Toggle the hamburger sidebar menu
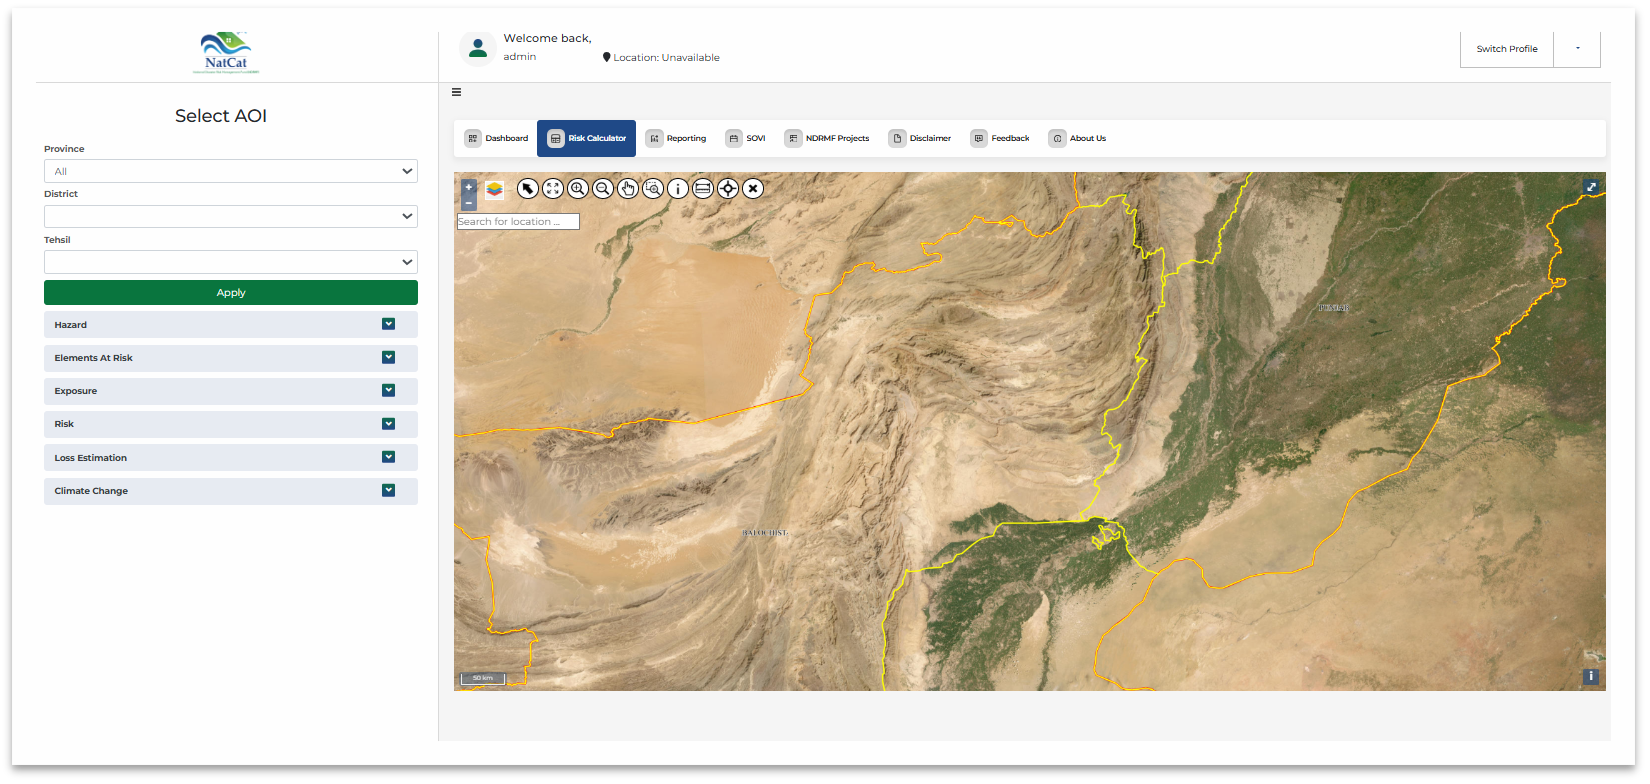 point(457,92)
